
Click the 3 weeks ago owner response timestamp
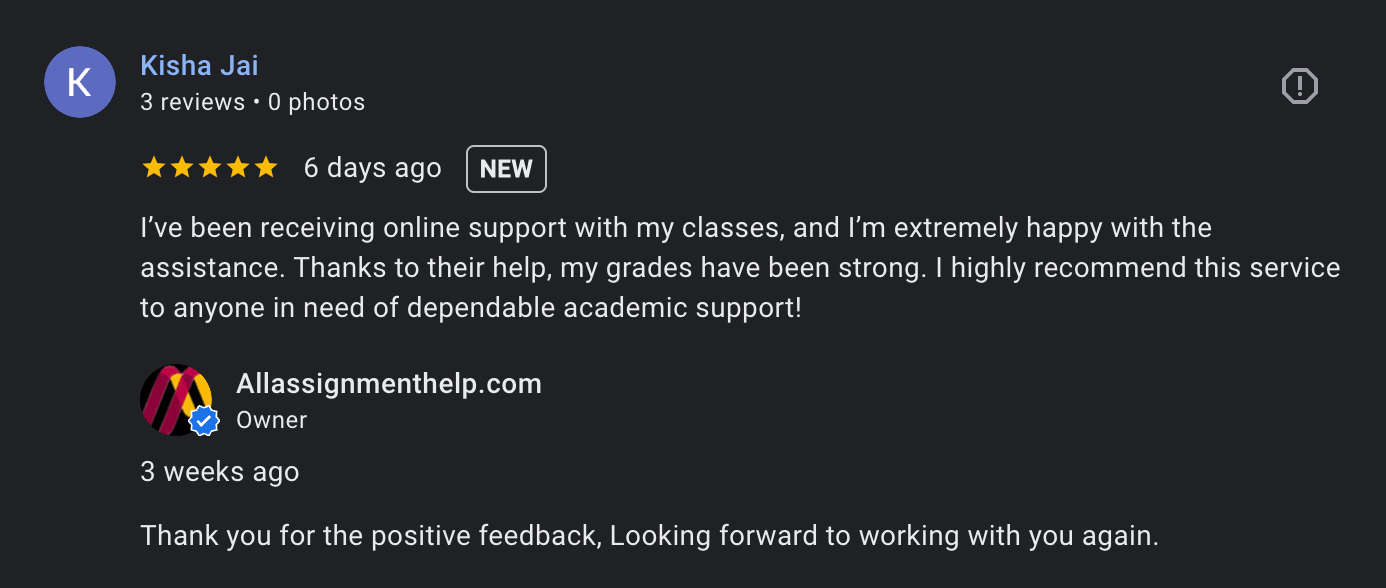tap(219, 471)
